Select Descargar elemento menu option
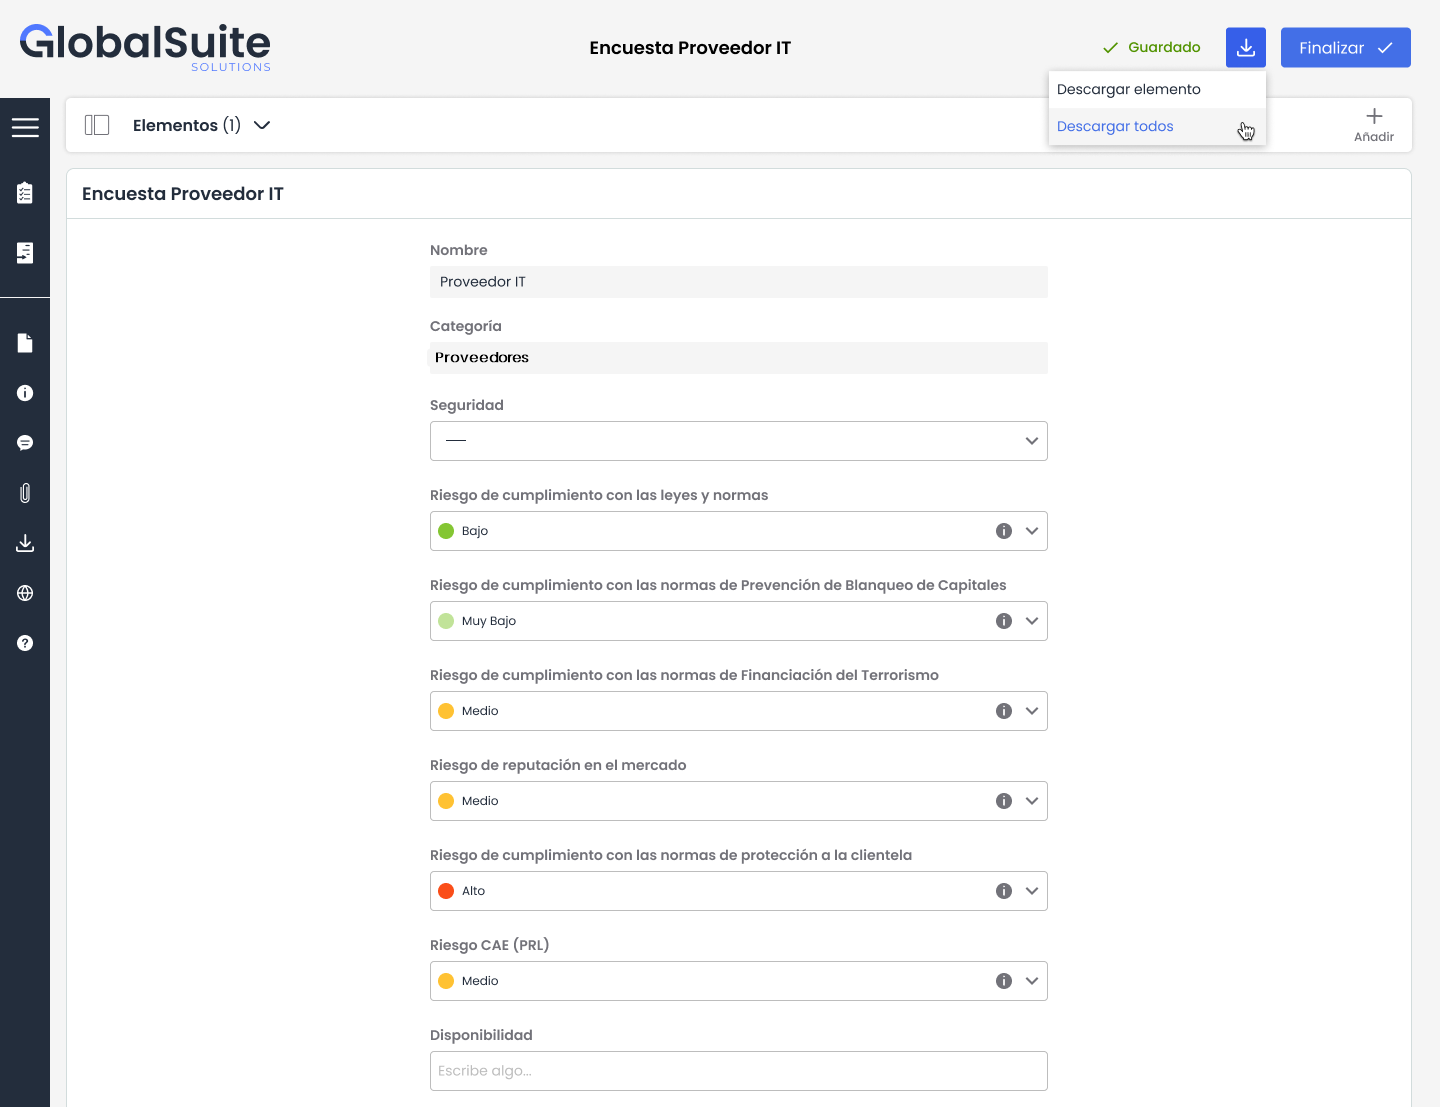 pos(1129,90)
